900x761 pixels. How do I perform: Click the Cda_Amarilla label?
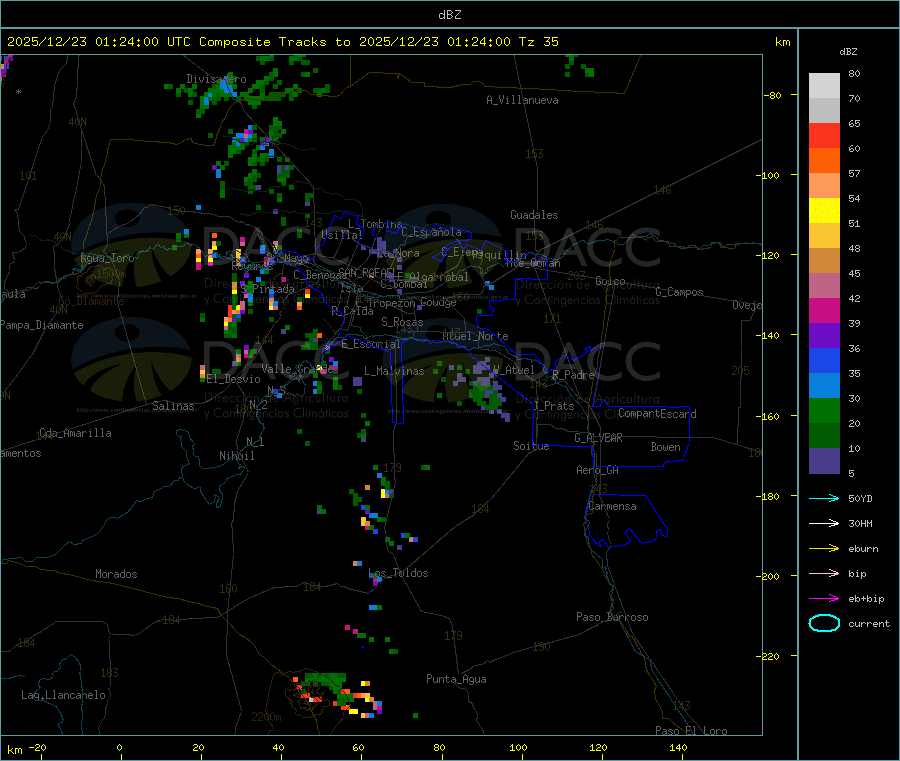pos(76,433)
